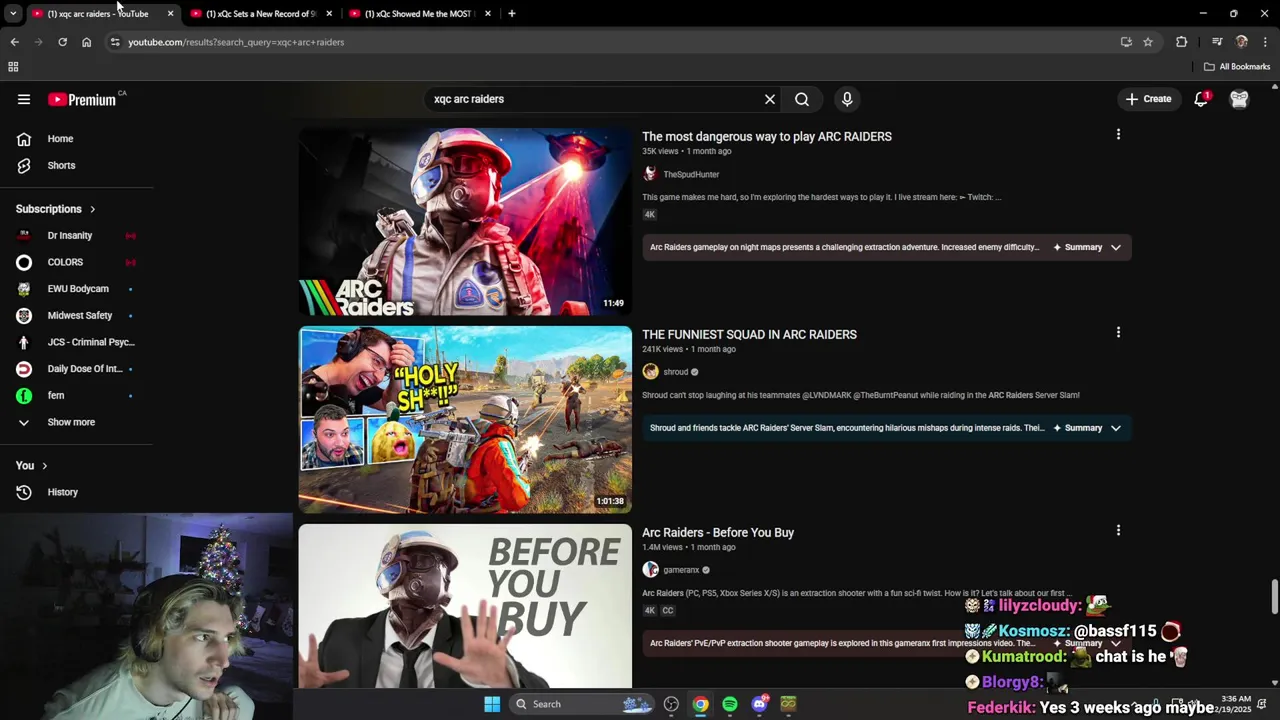Open the EWU Bodycam subscription channel
Viewport: 1280px width, 720px height.
pyautogui.click(x=76, y=289)
